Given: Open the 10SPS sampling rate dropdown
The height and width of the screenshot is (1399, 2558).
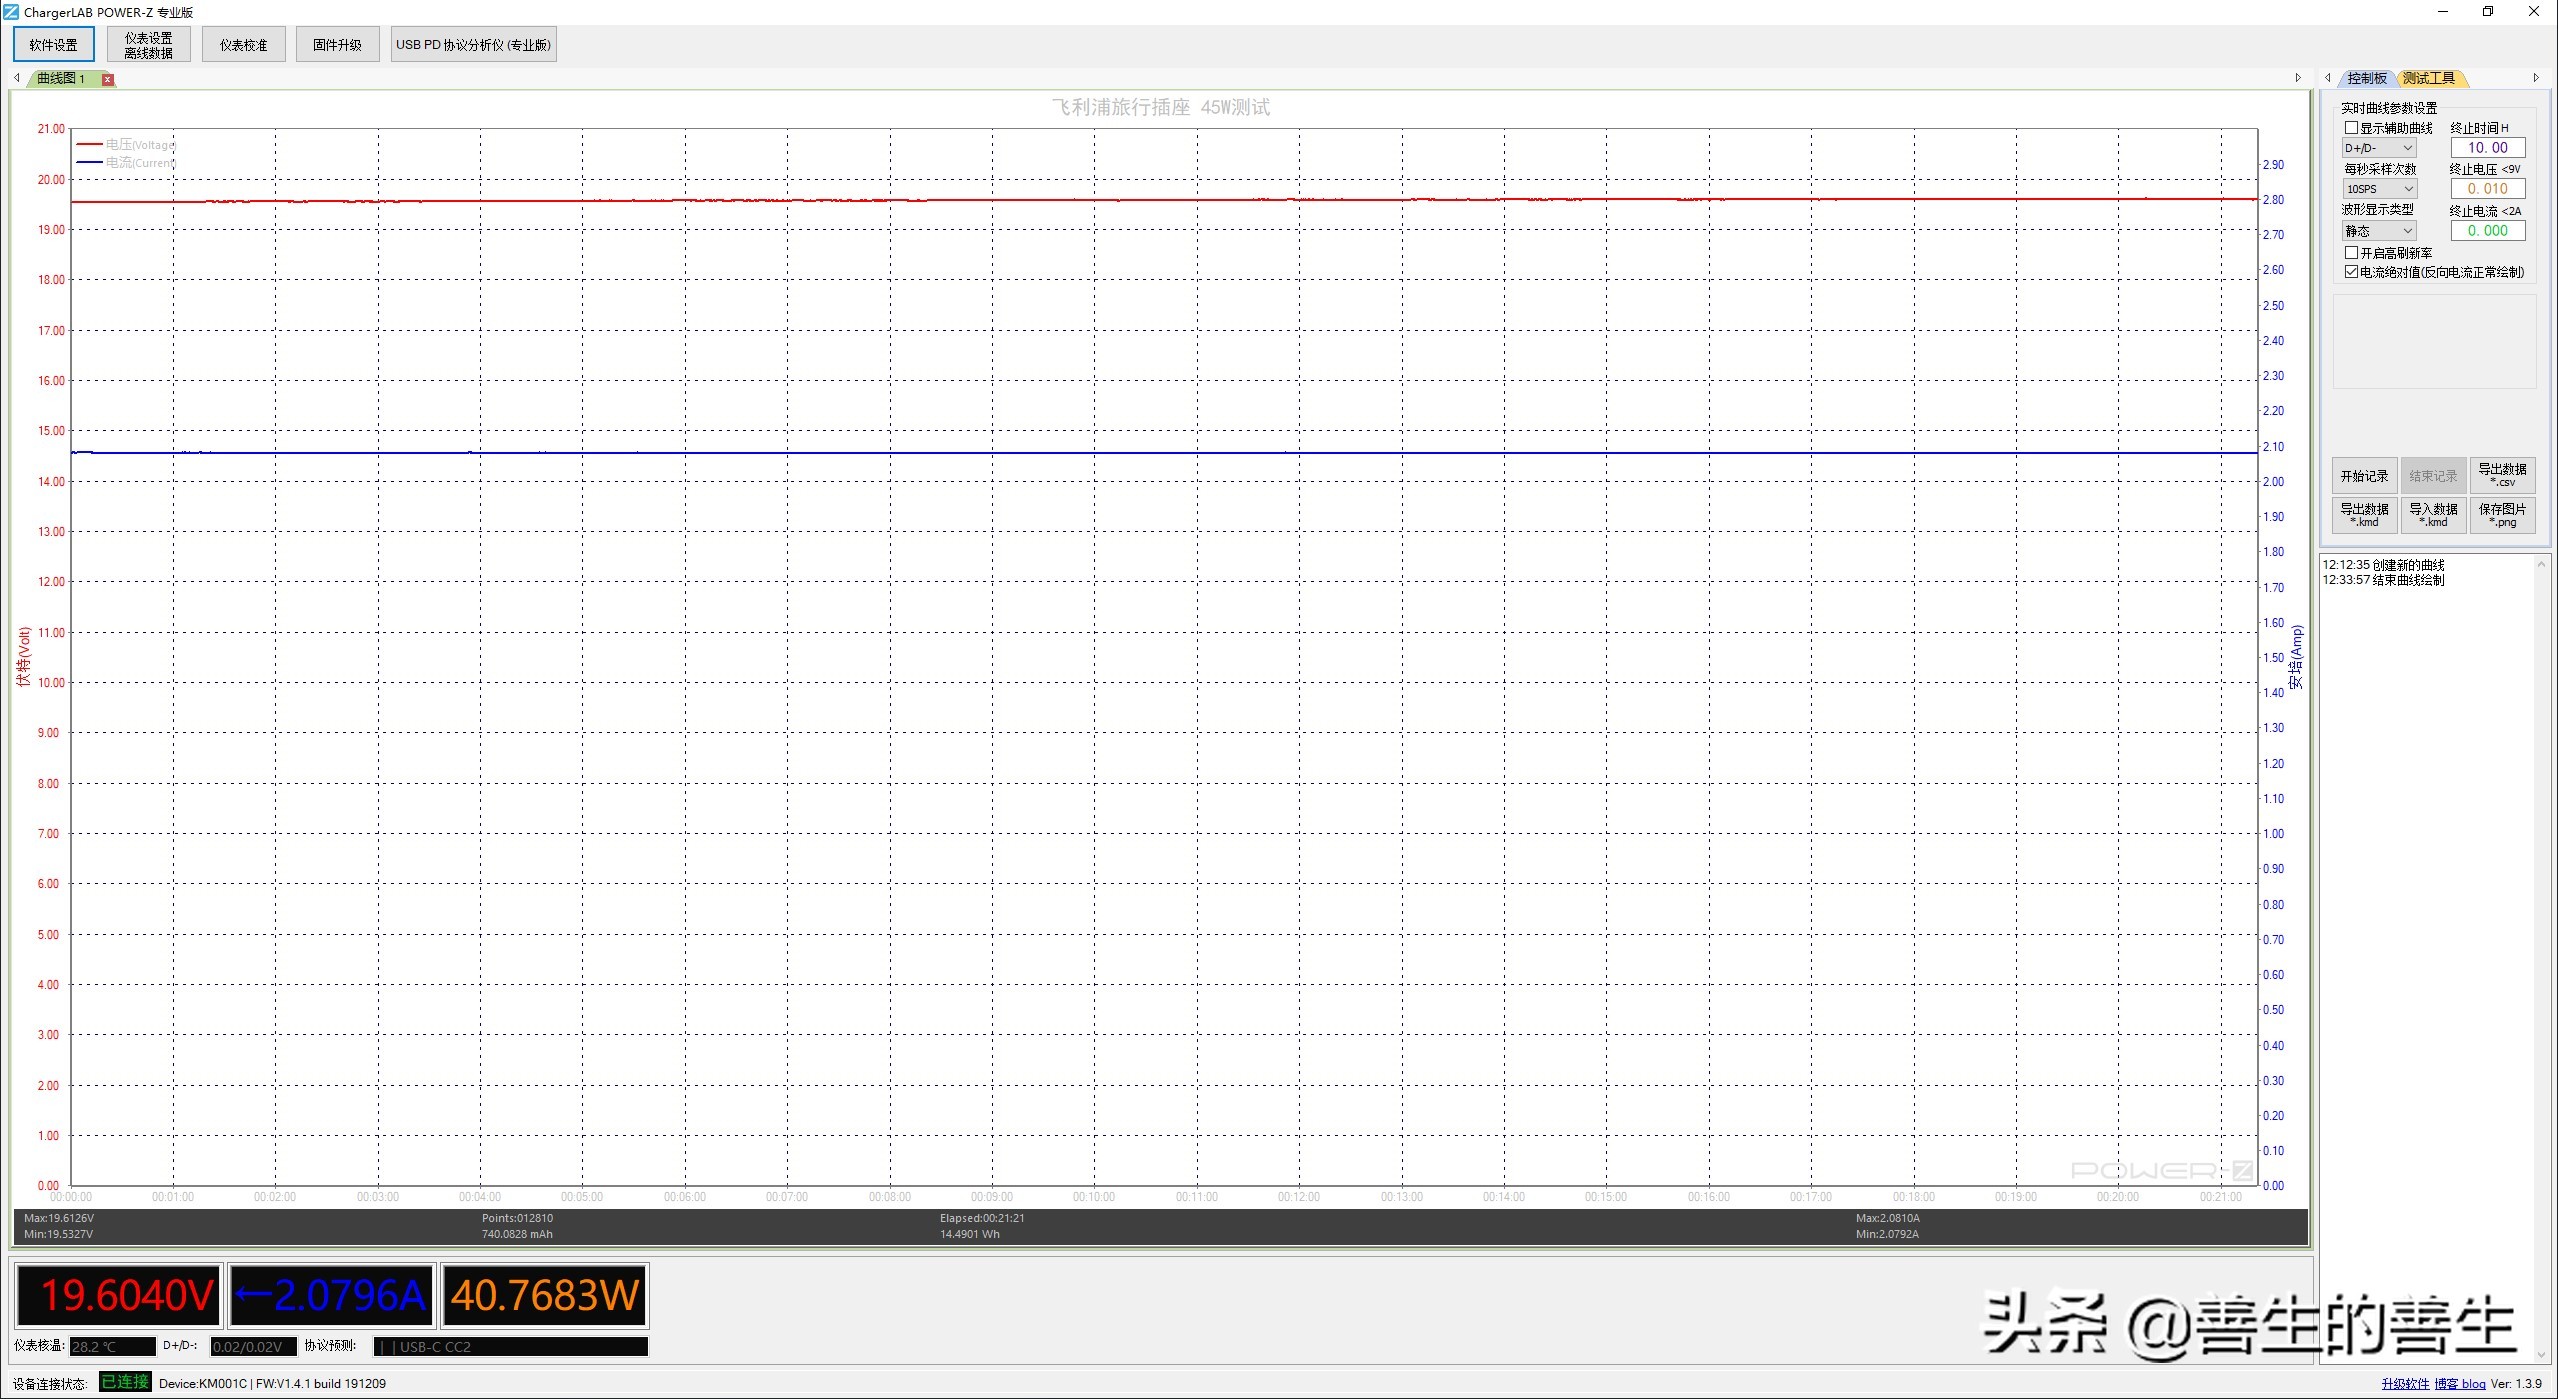Looking at the screenshot, I should coord(2379,189).
